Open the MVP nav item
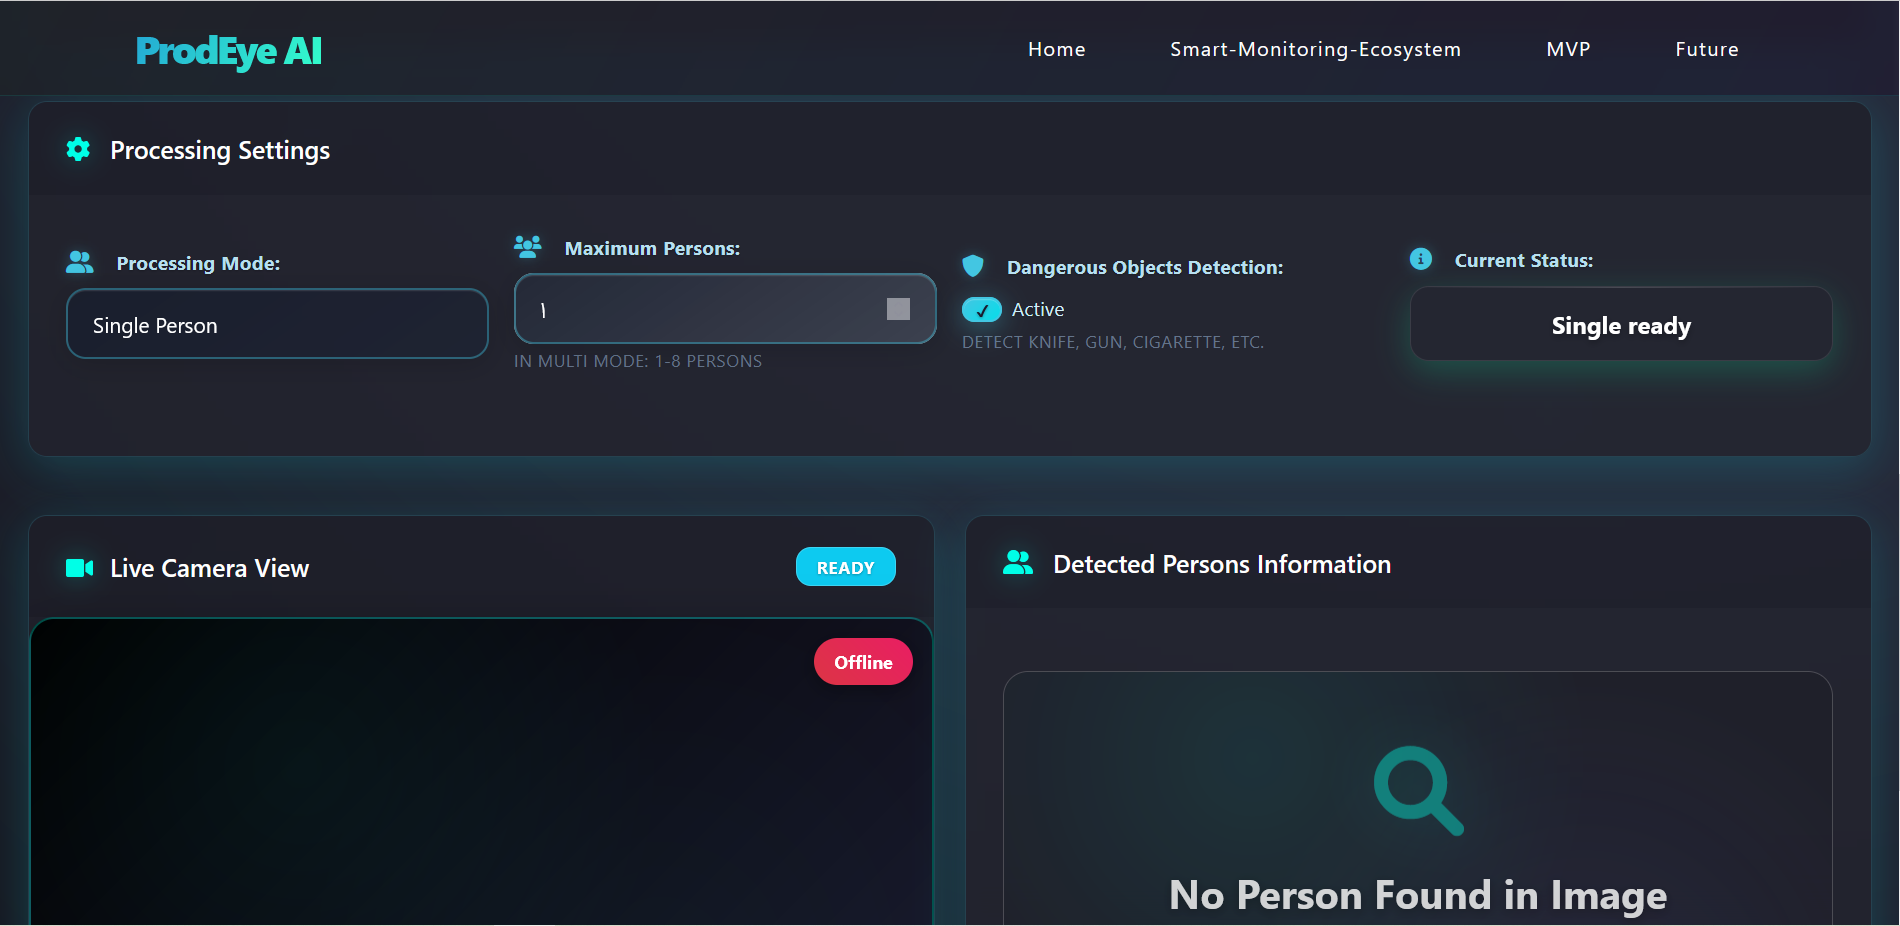Screen dimensions: 1900x926 [x=1568, y=49]
